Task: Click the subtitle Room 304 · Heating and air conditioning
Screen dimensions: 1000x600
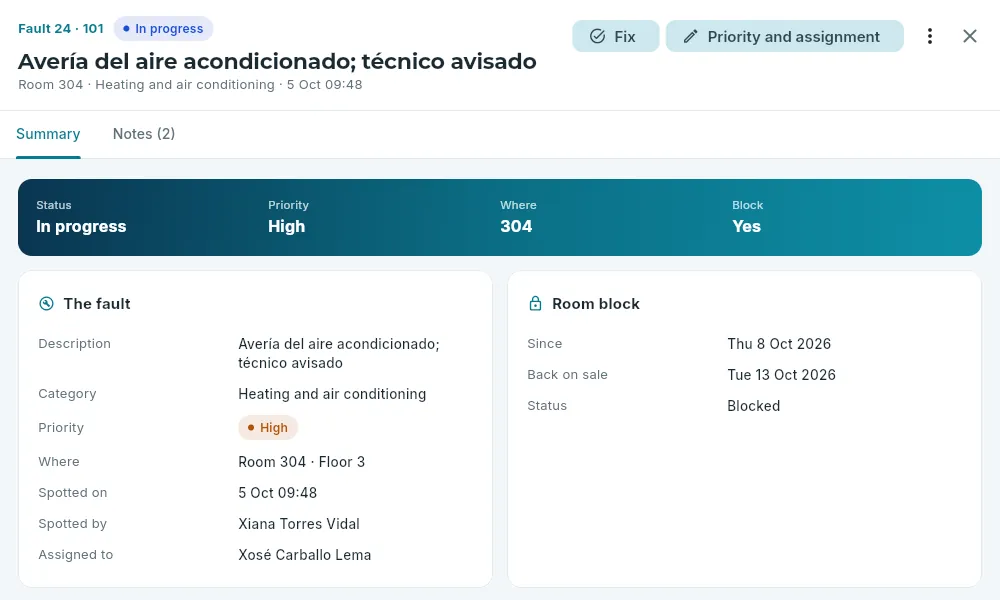Action: point(146,85)
